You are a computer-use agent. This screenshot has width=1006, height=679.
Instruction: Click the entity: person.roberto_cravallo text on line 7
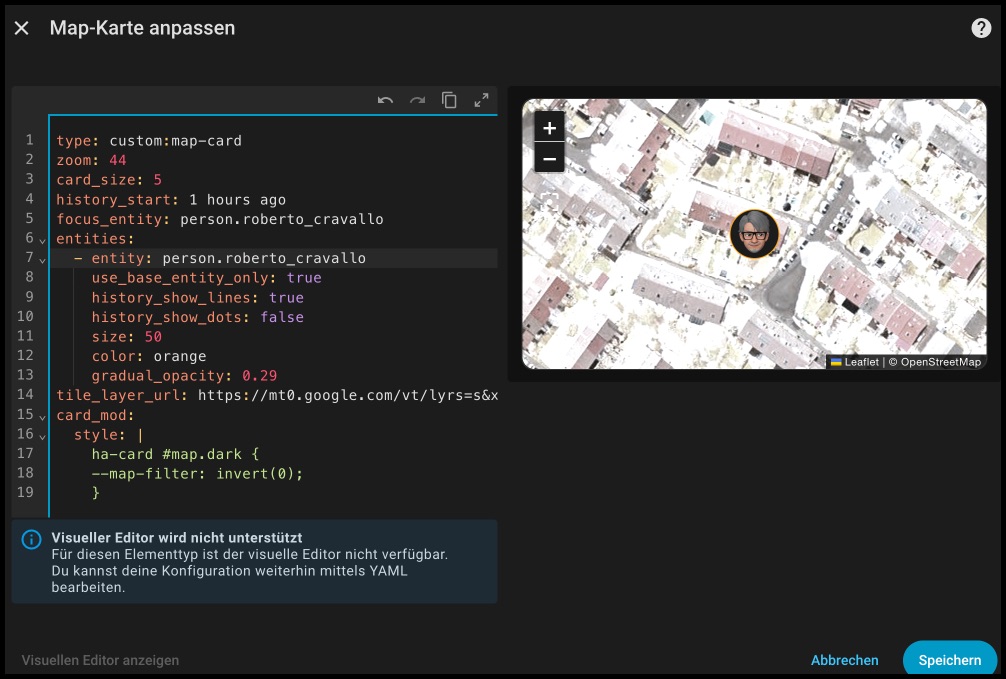coord(228,258)
